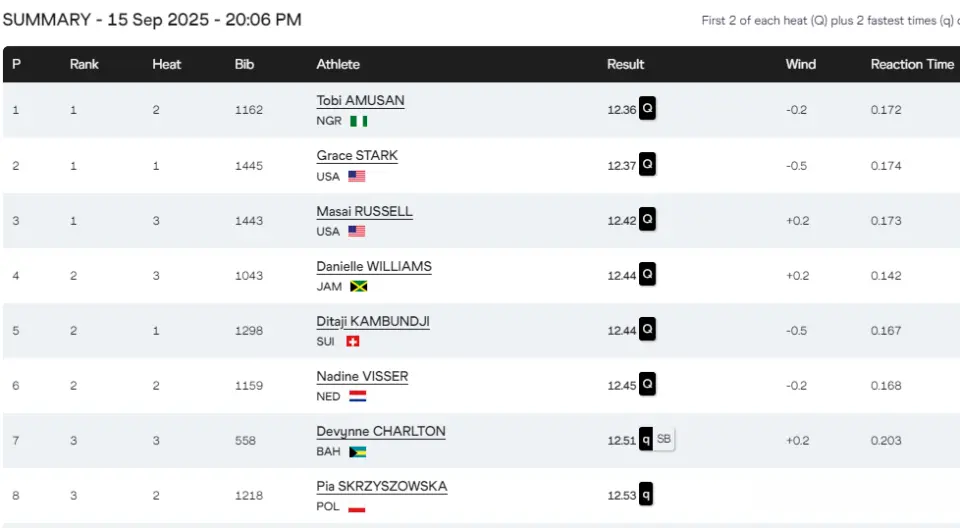Open Pia SKRZYSZOWSKA athlete profile
Image resolution: width=960 pixels, height=528 pixels.
(x=381, y=486)
